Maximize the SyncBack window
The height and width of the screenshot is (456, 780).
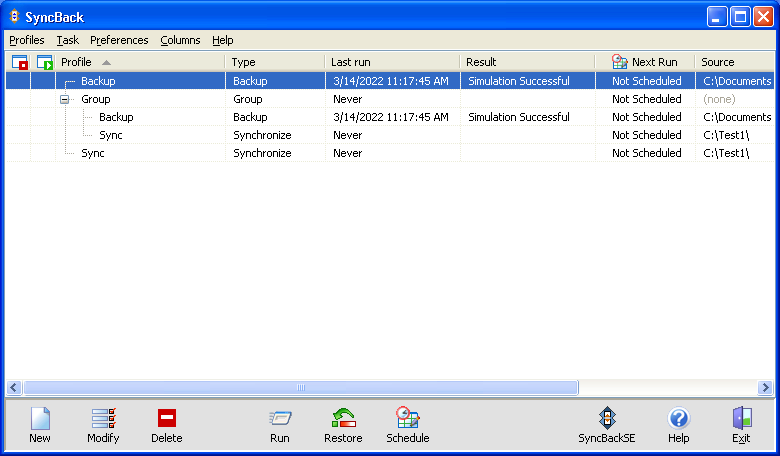click(x=740, y=17)
